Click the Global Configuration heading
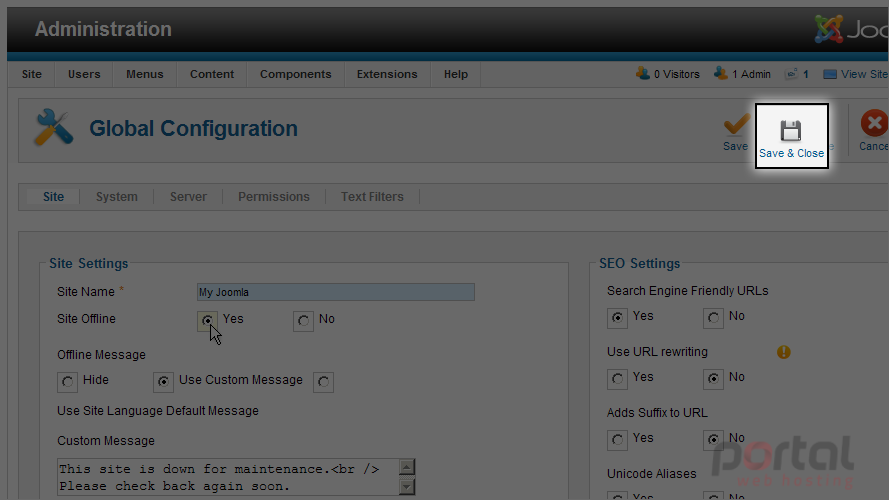The height and width of the screenshot is (500, 889). point(193,129)
